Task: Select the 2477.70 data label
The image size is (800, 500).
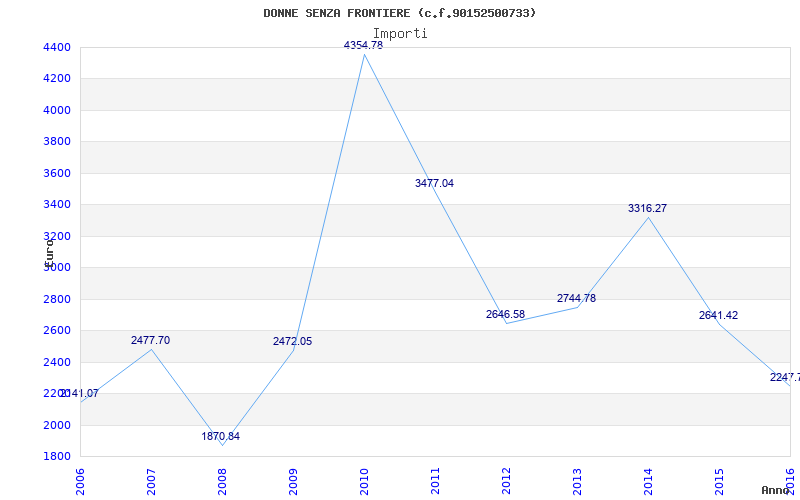Action: pos(151,340)
